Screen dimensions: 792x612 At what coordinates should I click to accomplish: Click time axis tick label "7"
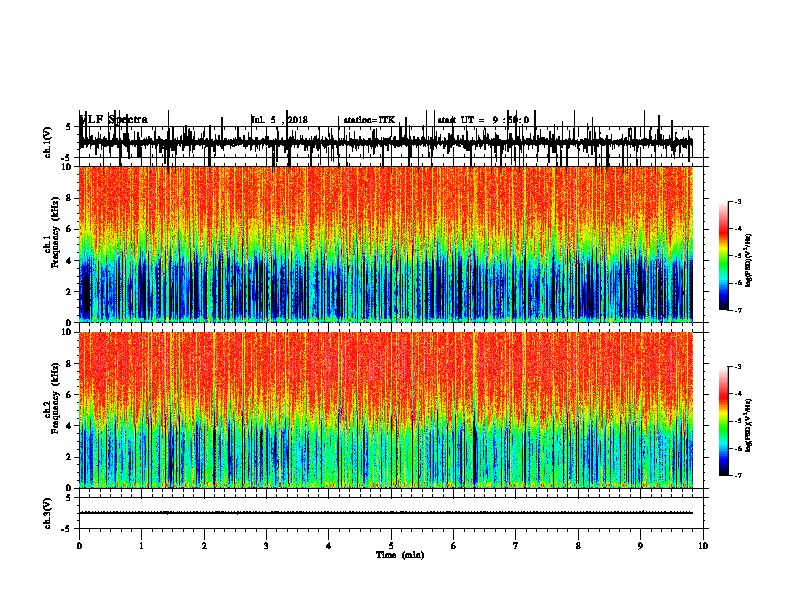516,546
